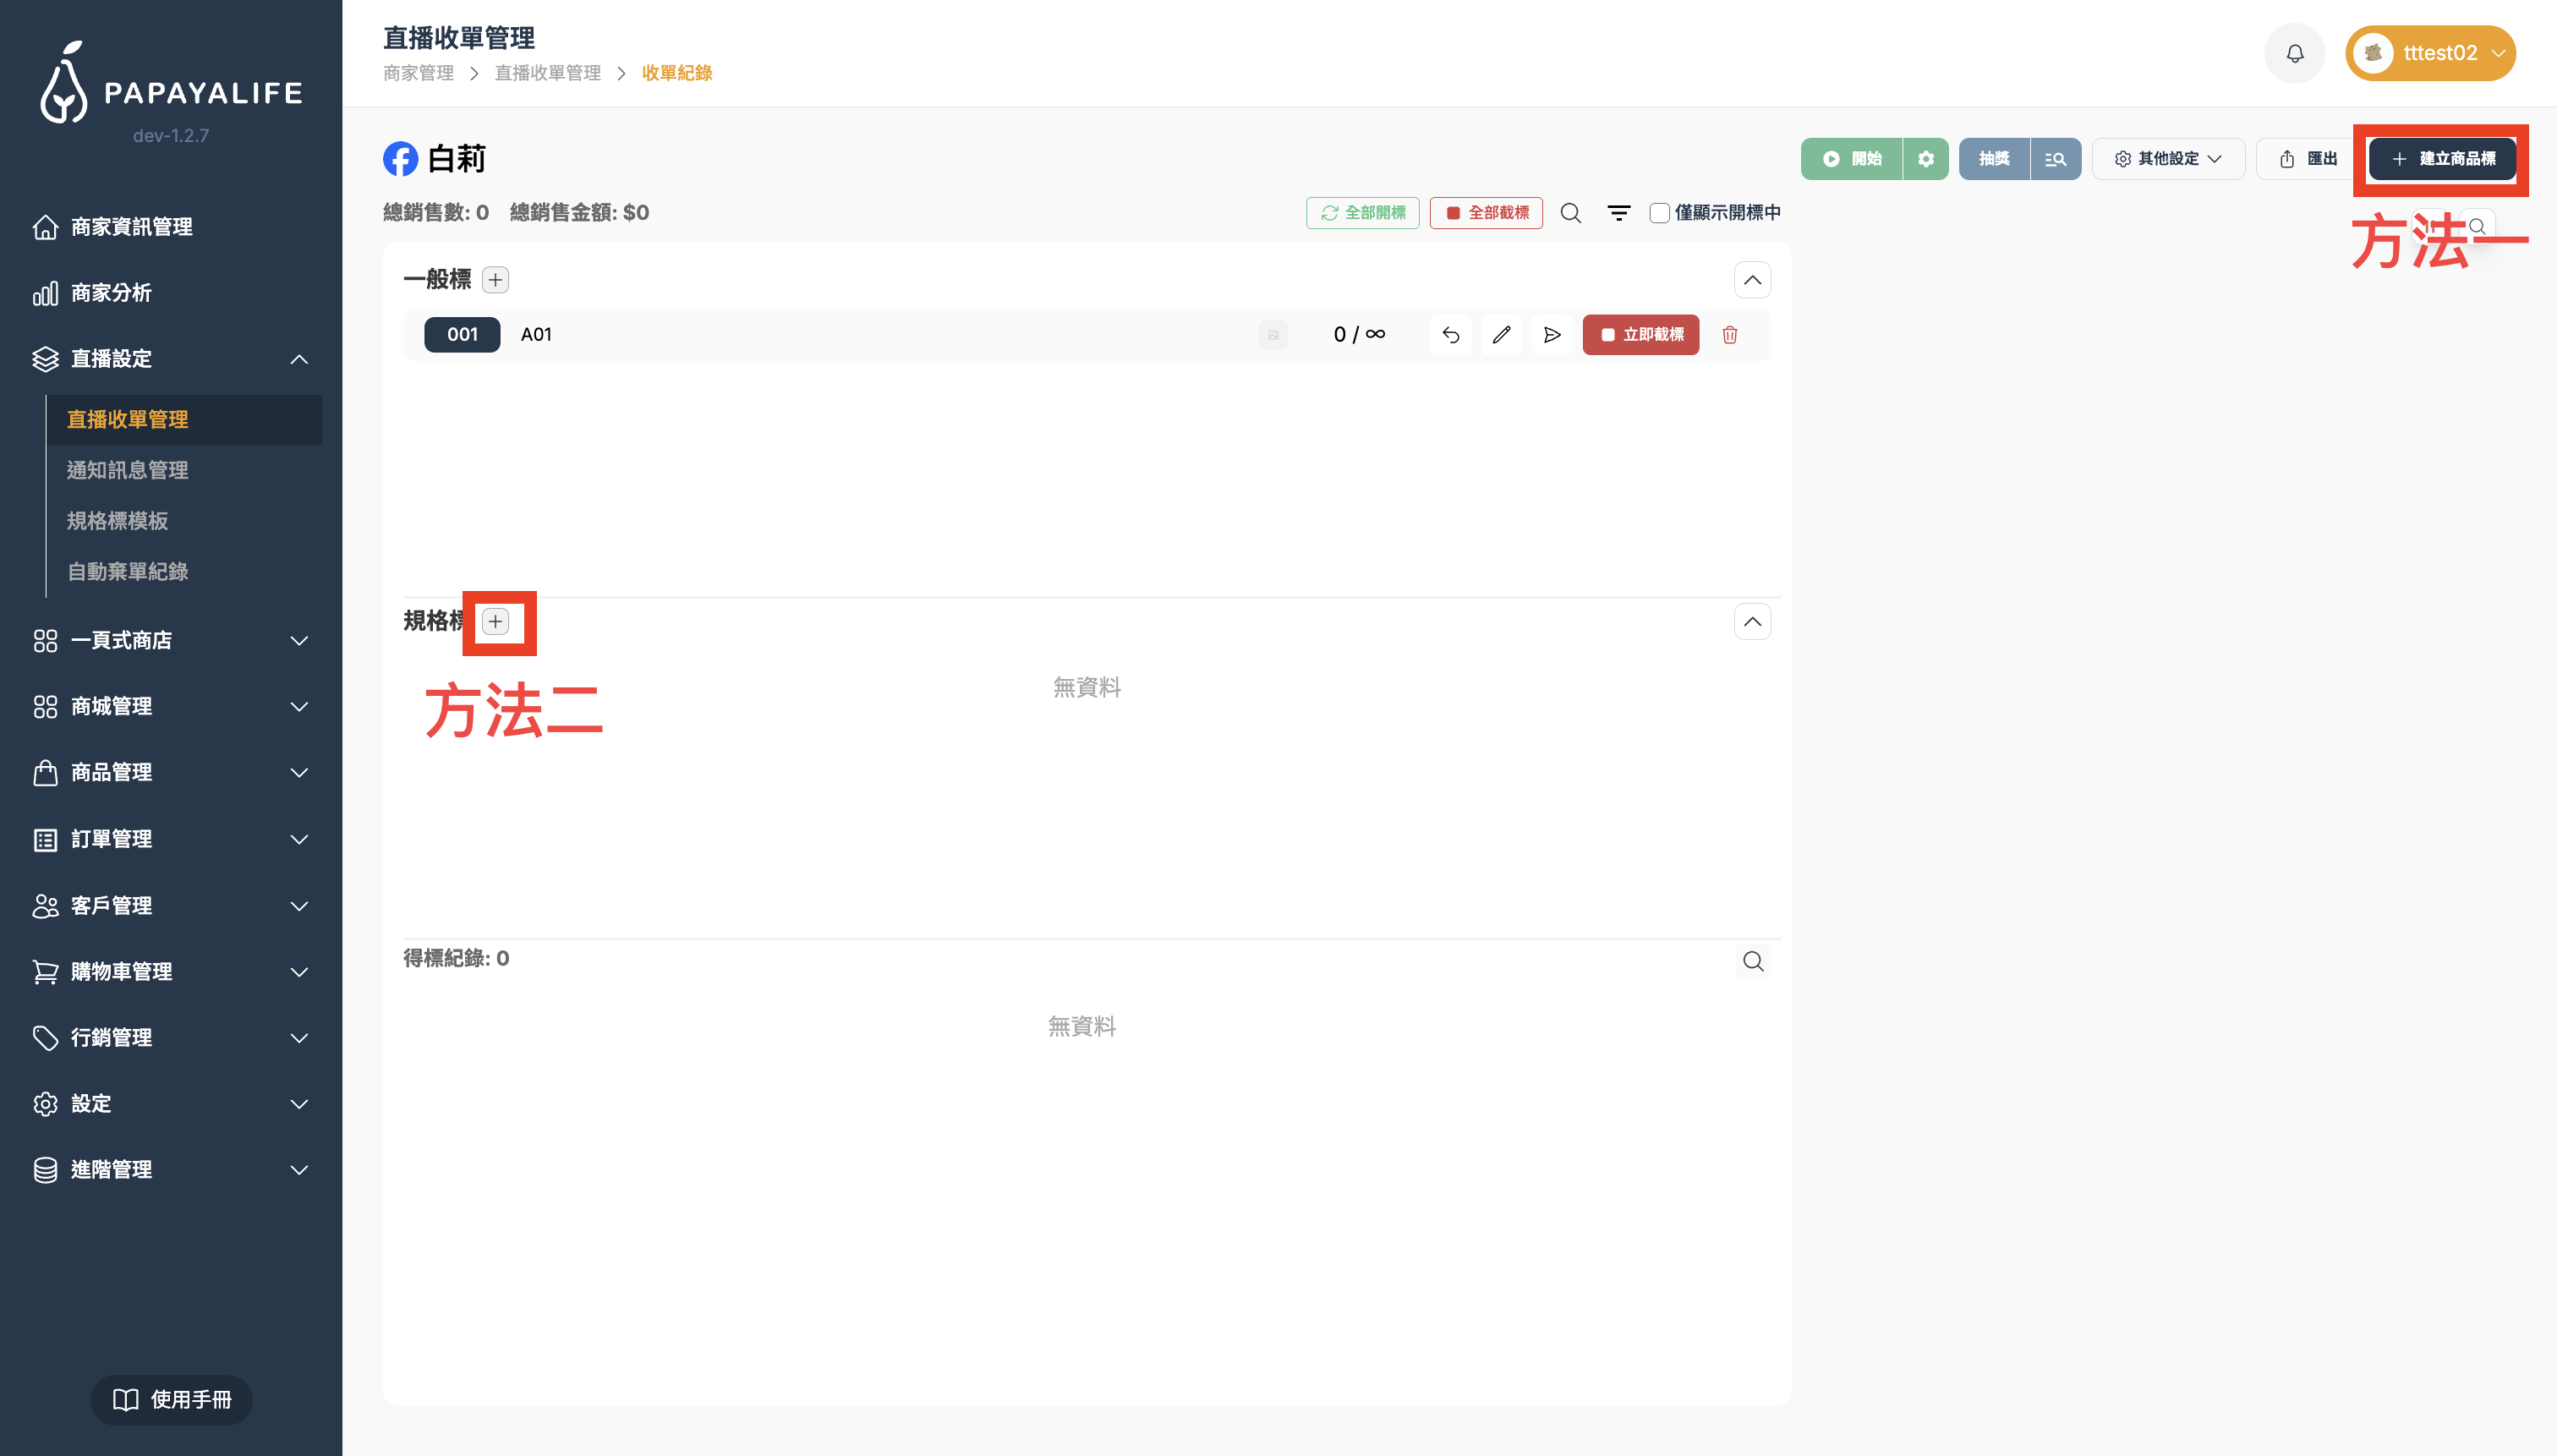Click the 全部開標 button
Image resolution: width=2557 pixels, height=1456 pixels.
click(x=1362, y=213)
